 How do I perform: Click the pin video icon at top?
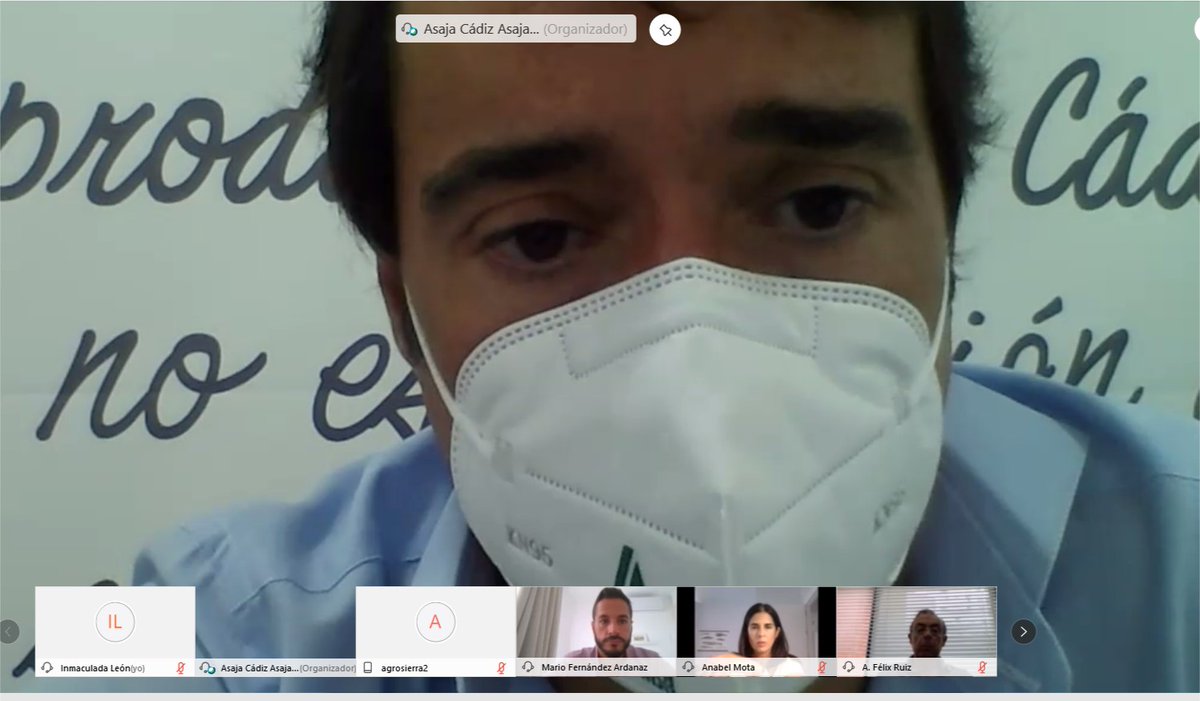click(x=665, y=30)
